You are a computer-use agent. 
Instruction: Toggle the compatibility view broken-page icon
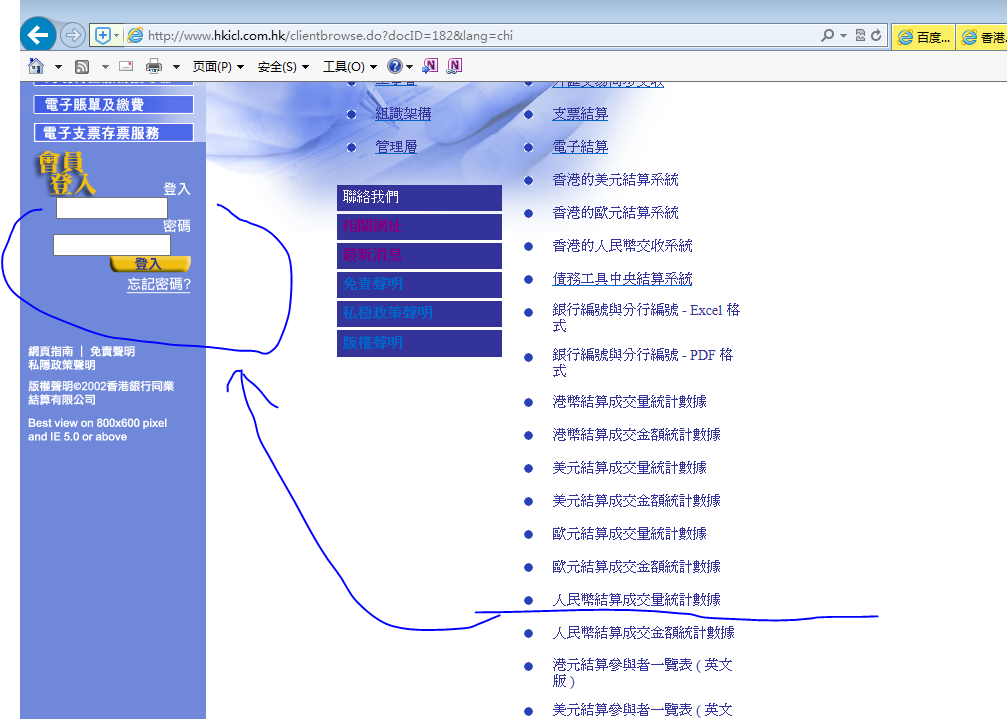[x=861, y=35]
